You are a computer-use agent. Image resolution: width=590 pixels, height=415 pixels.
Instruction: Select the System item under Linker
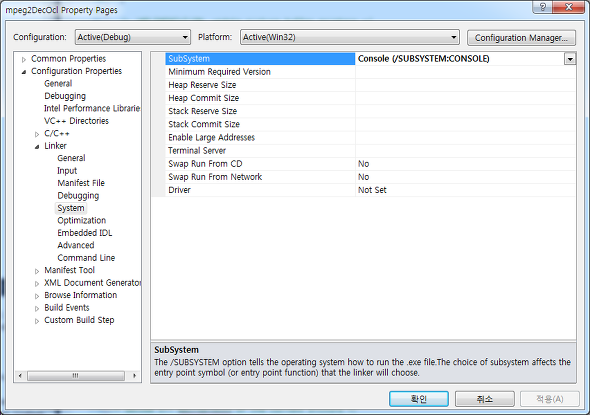pos(71,208)
